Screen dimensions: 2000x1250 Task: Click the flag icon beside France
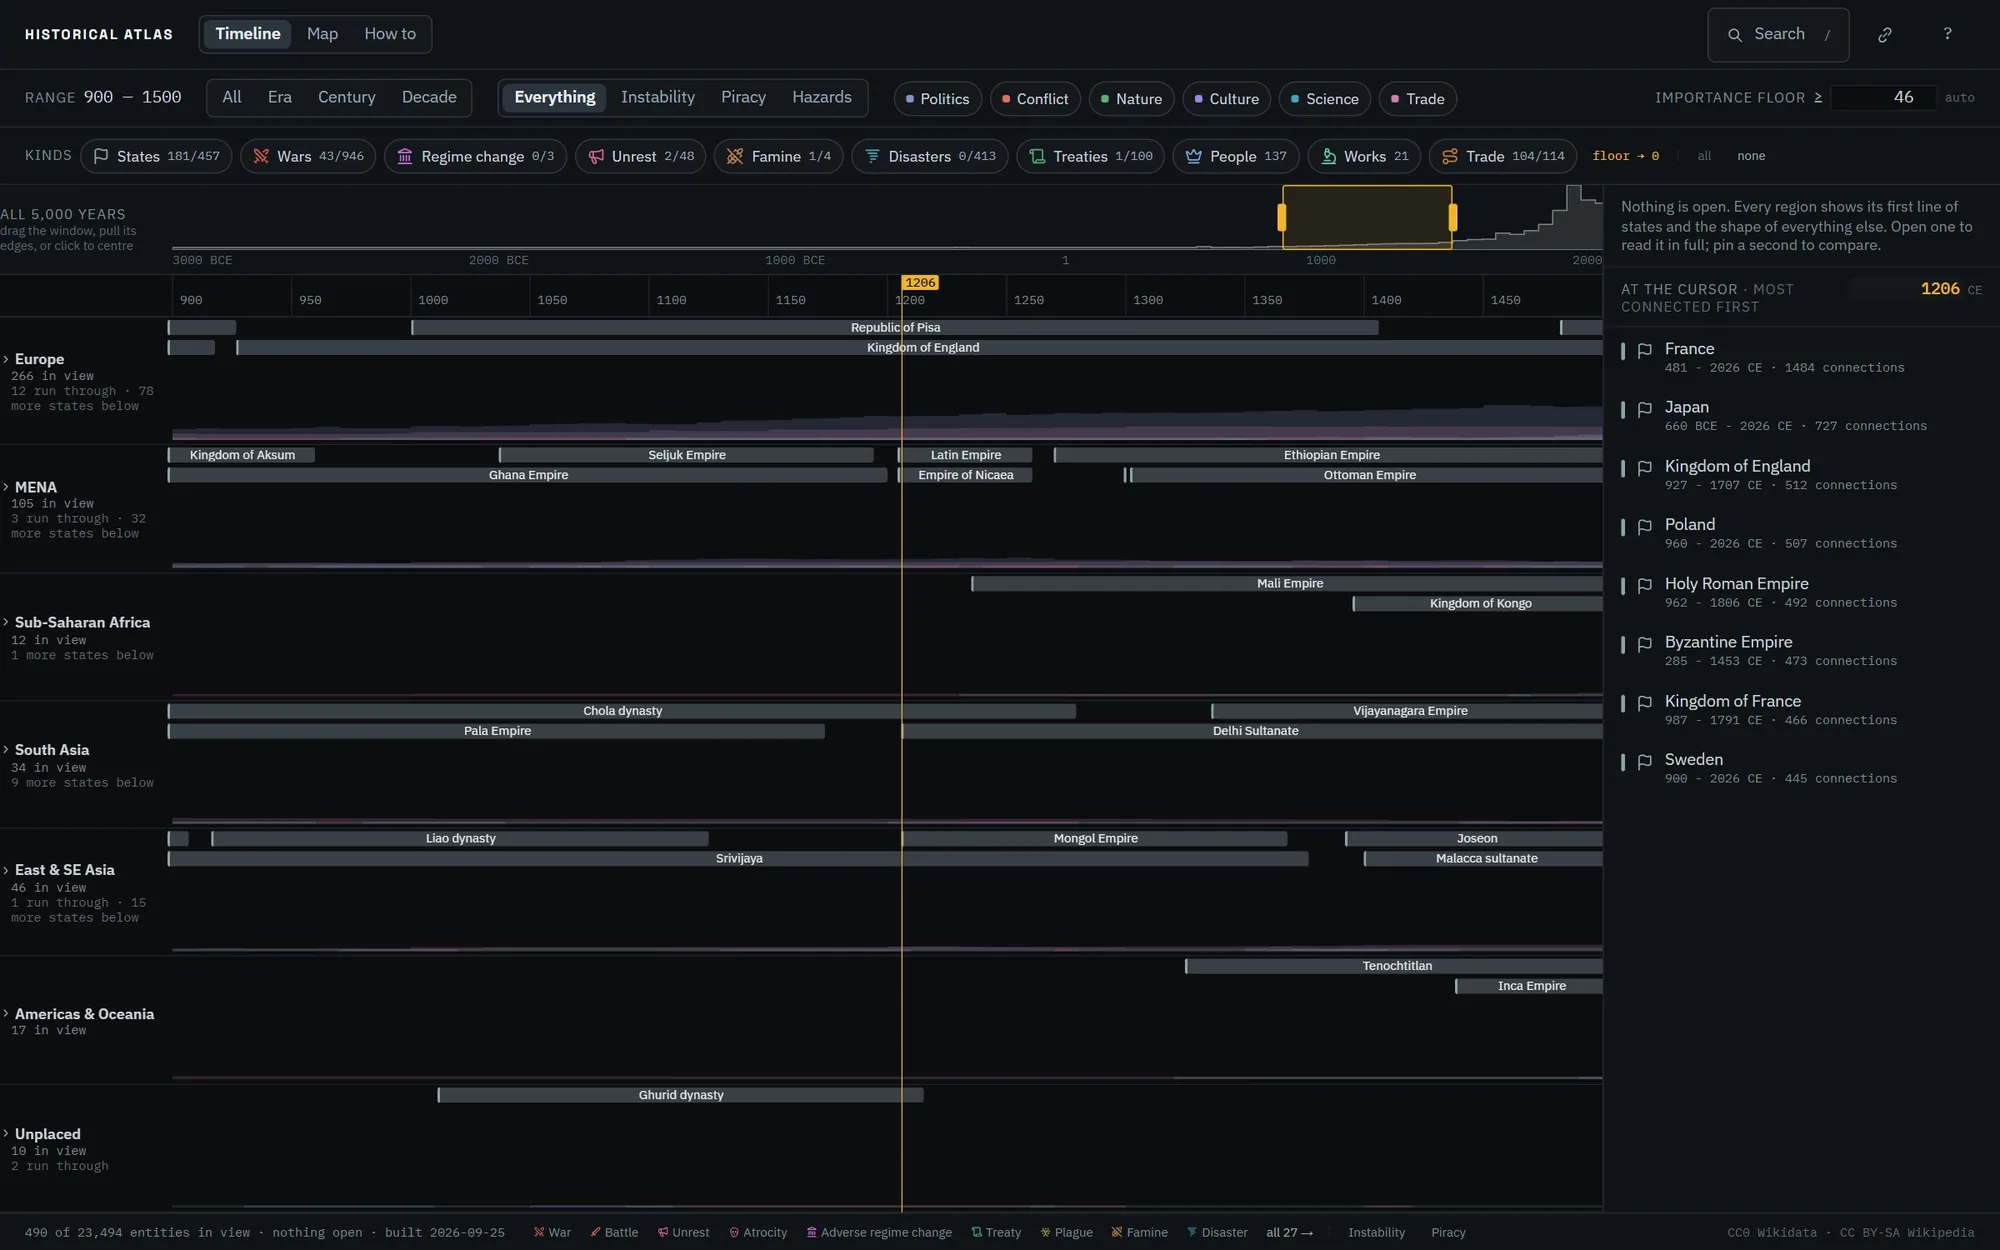point(1645,350)
